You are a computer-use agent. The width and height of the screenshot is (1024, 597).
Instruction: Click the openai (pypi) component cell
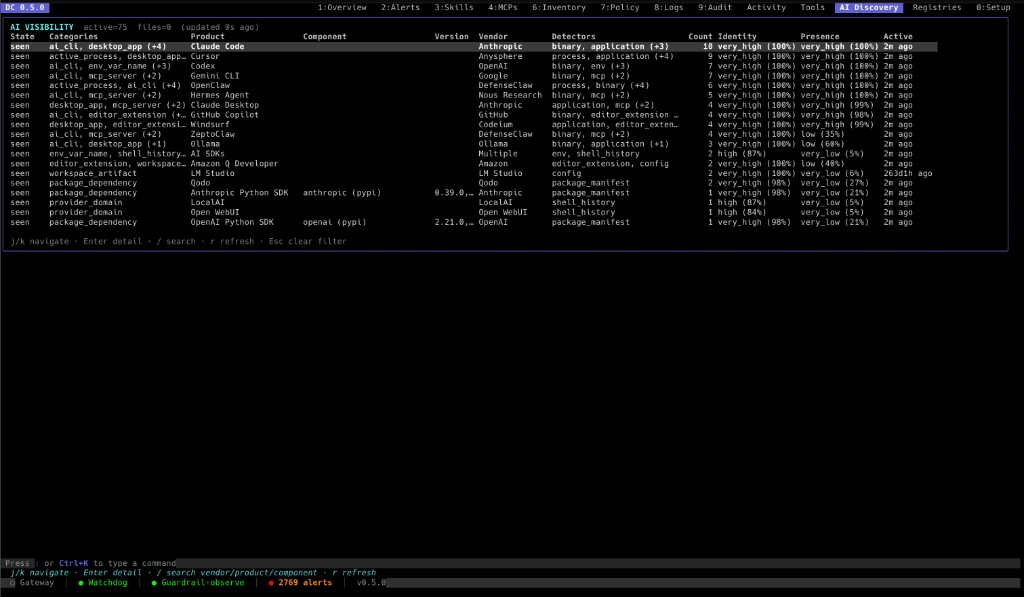pos(334,222)
